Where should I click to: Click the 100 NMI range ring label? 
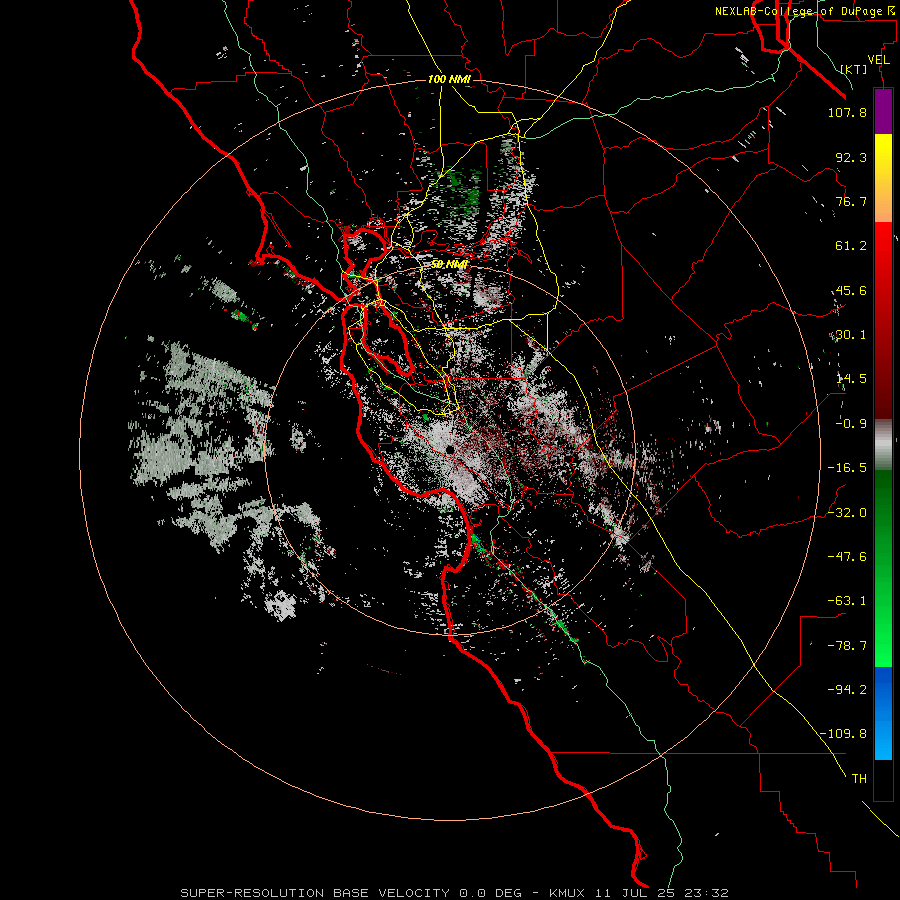point(449,79)
